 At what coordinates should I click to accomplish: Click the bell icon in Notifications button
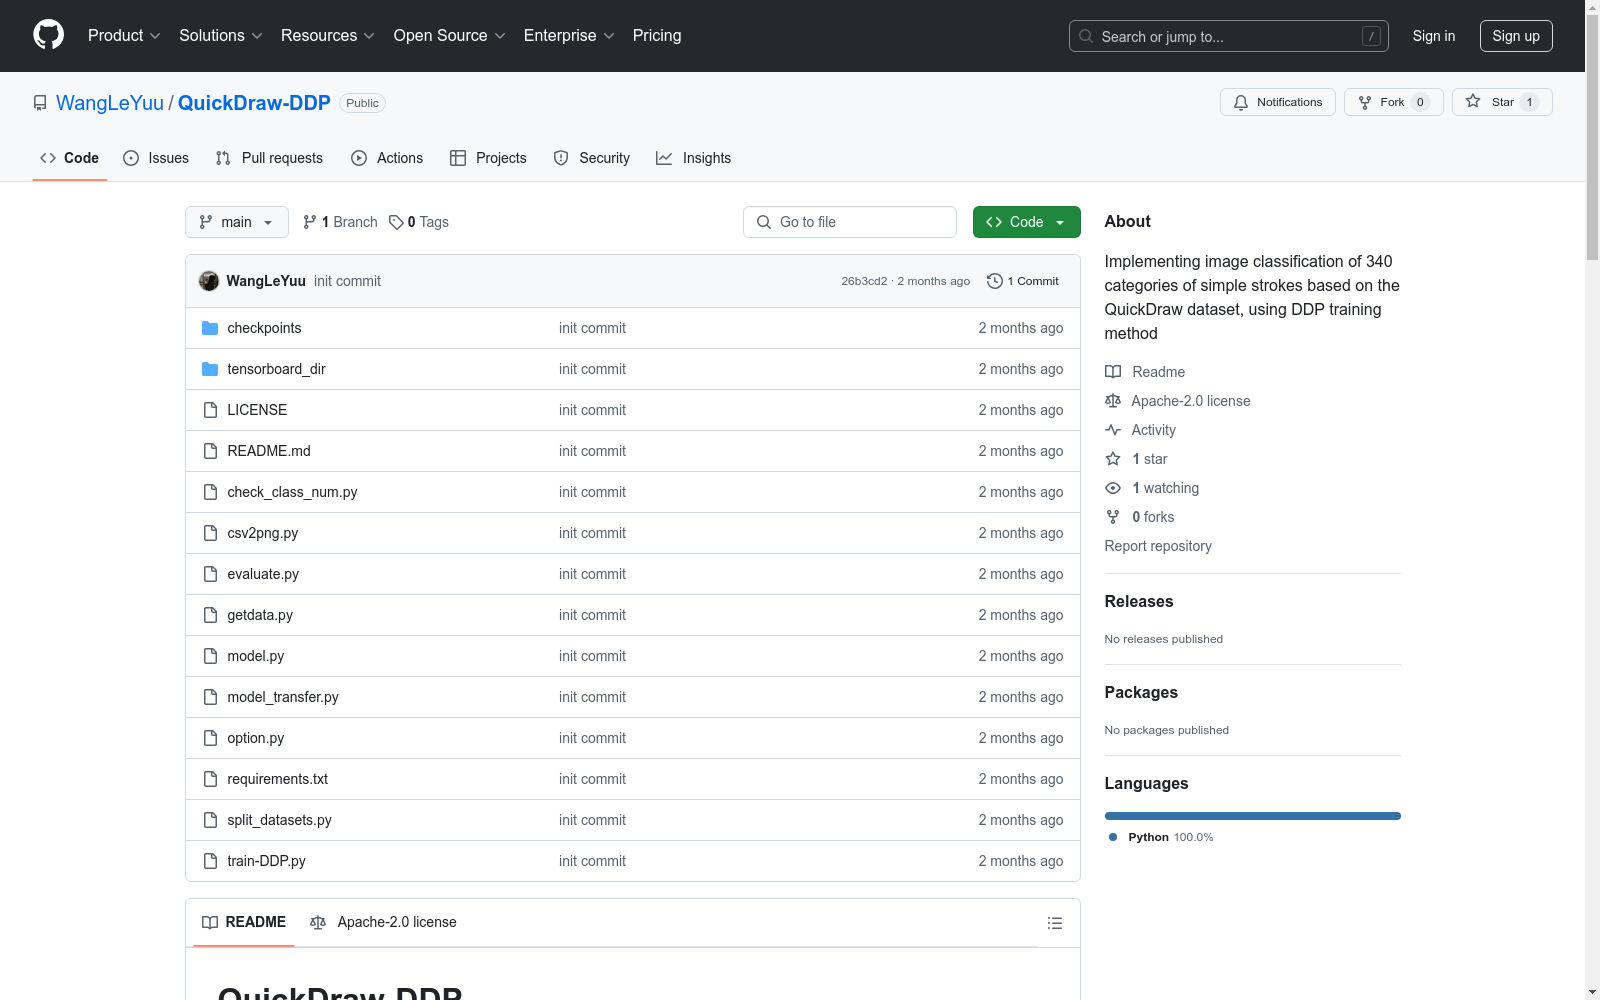(1241, 102)
